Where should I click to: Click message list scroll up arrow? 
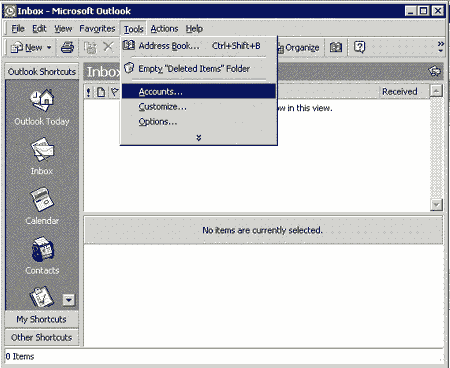436,91
